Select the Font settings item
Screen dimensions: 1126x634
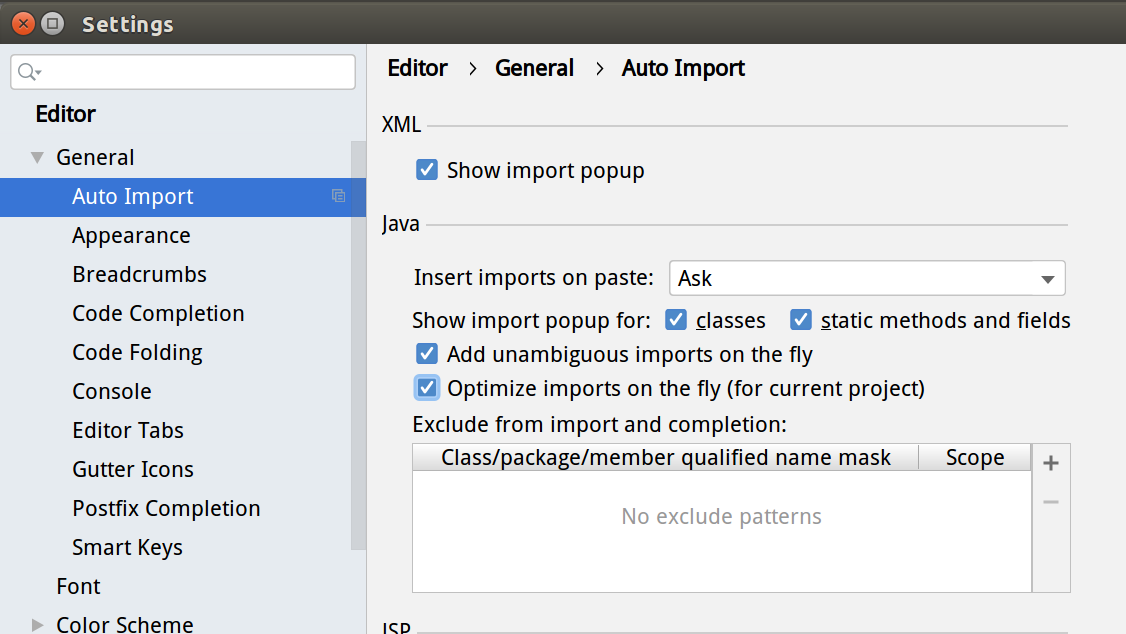[x=78, y=586]
